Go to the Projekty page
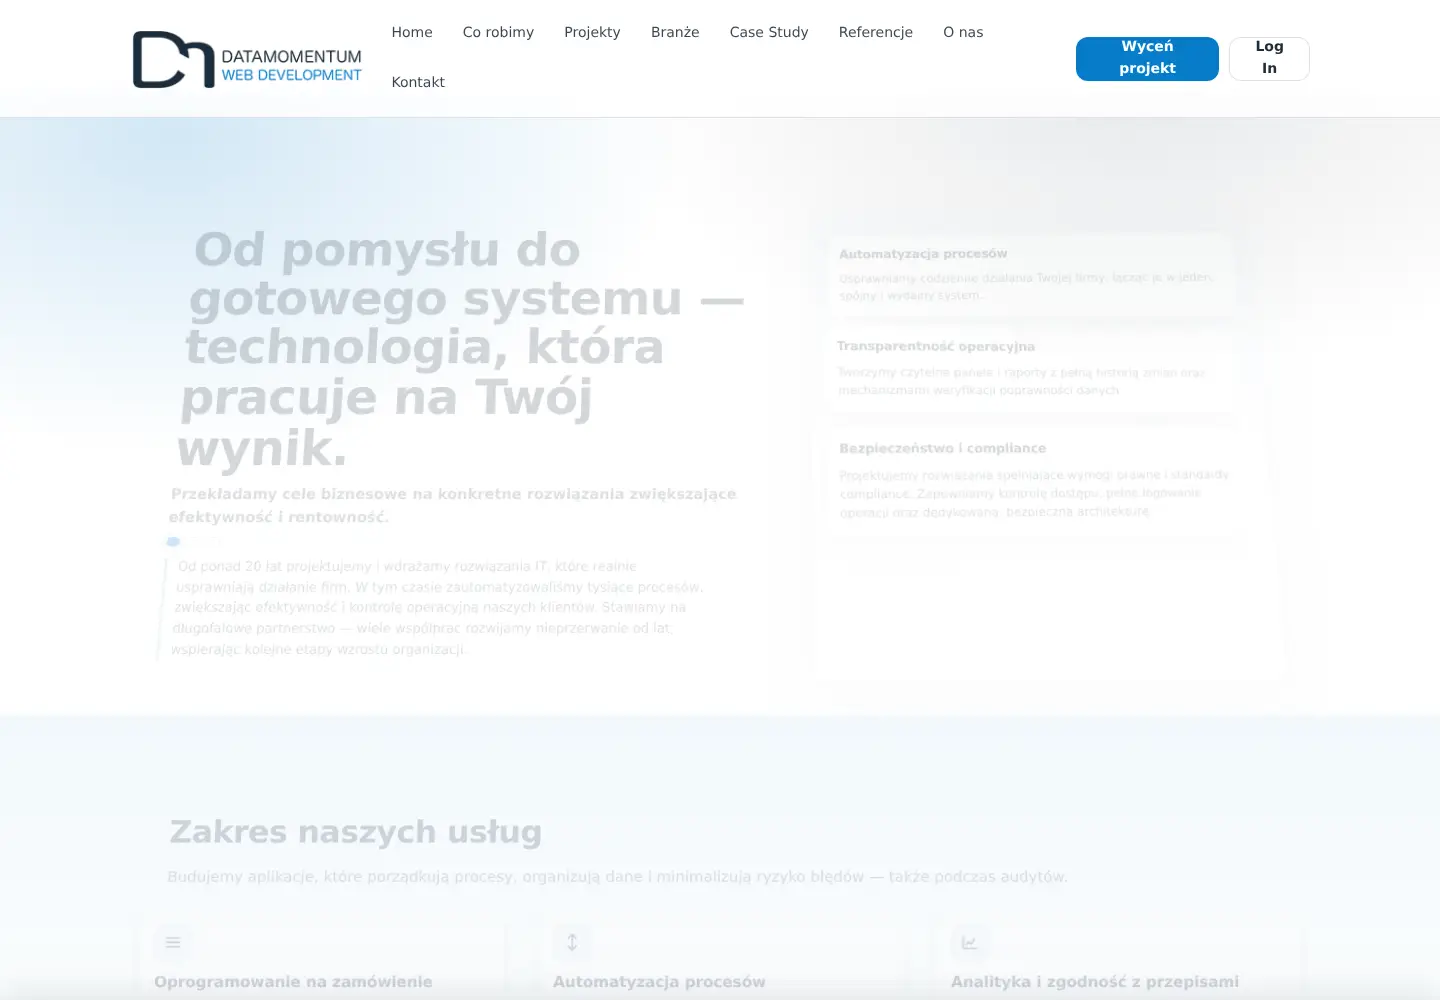Image resolution: width=1440 pixels, height=1000 pixels. click(592, 32)
